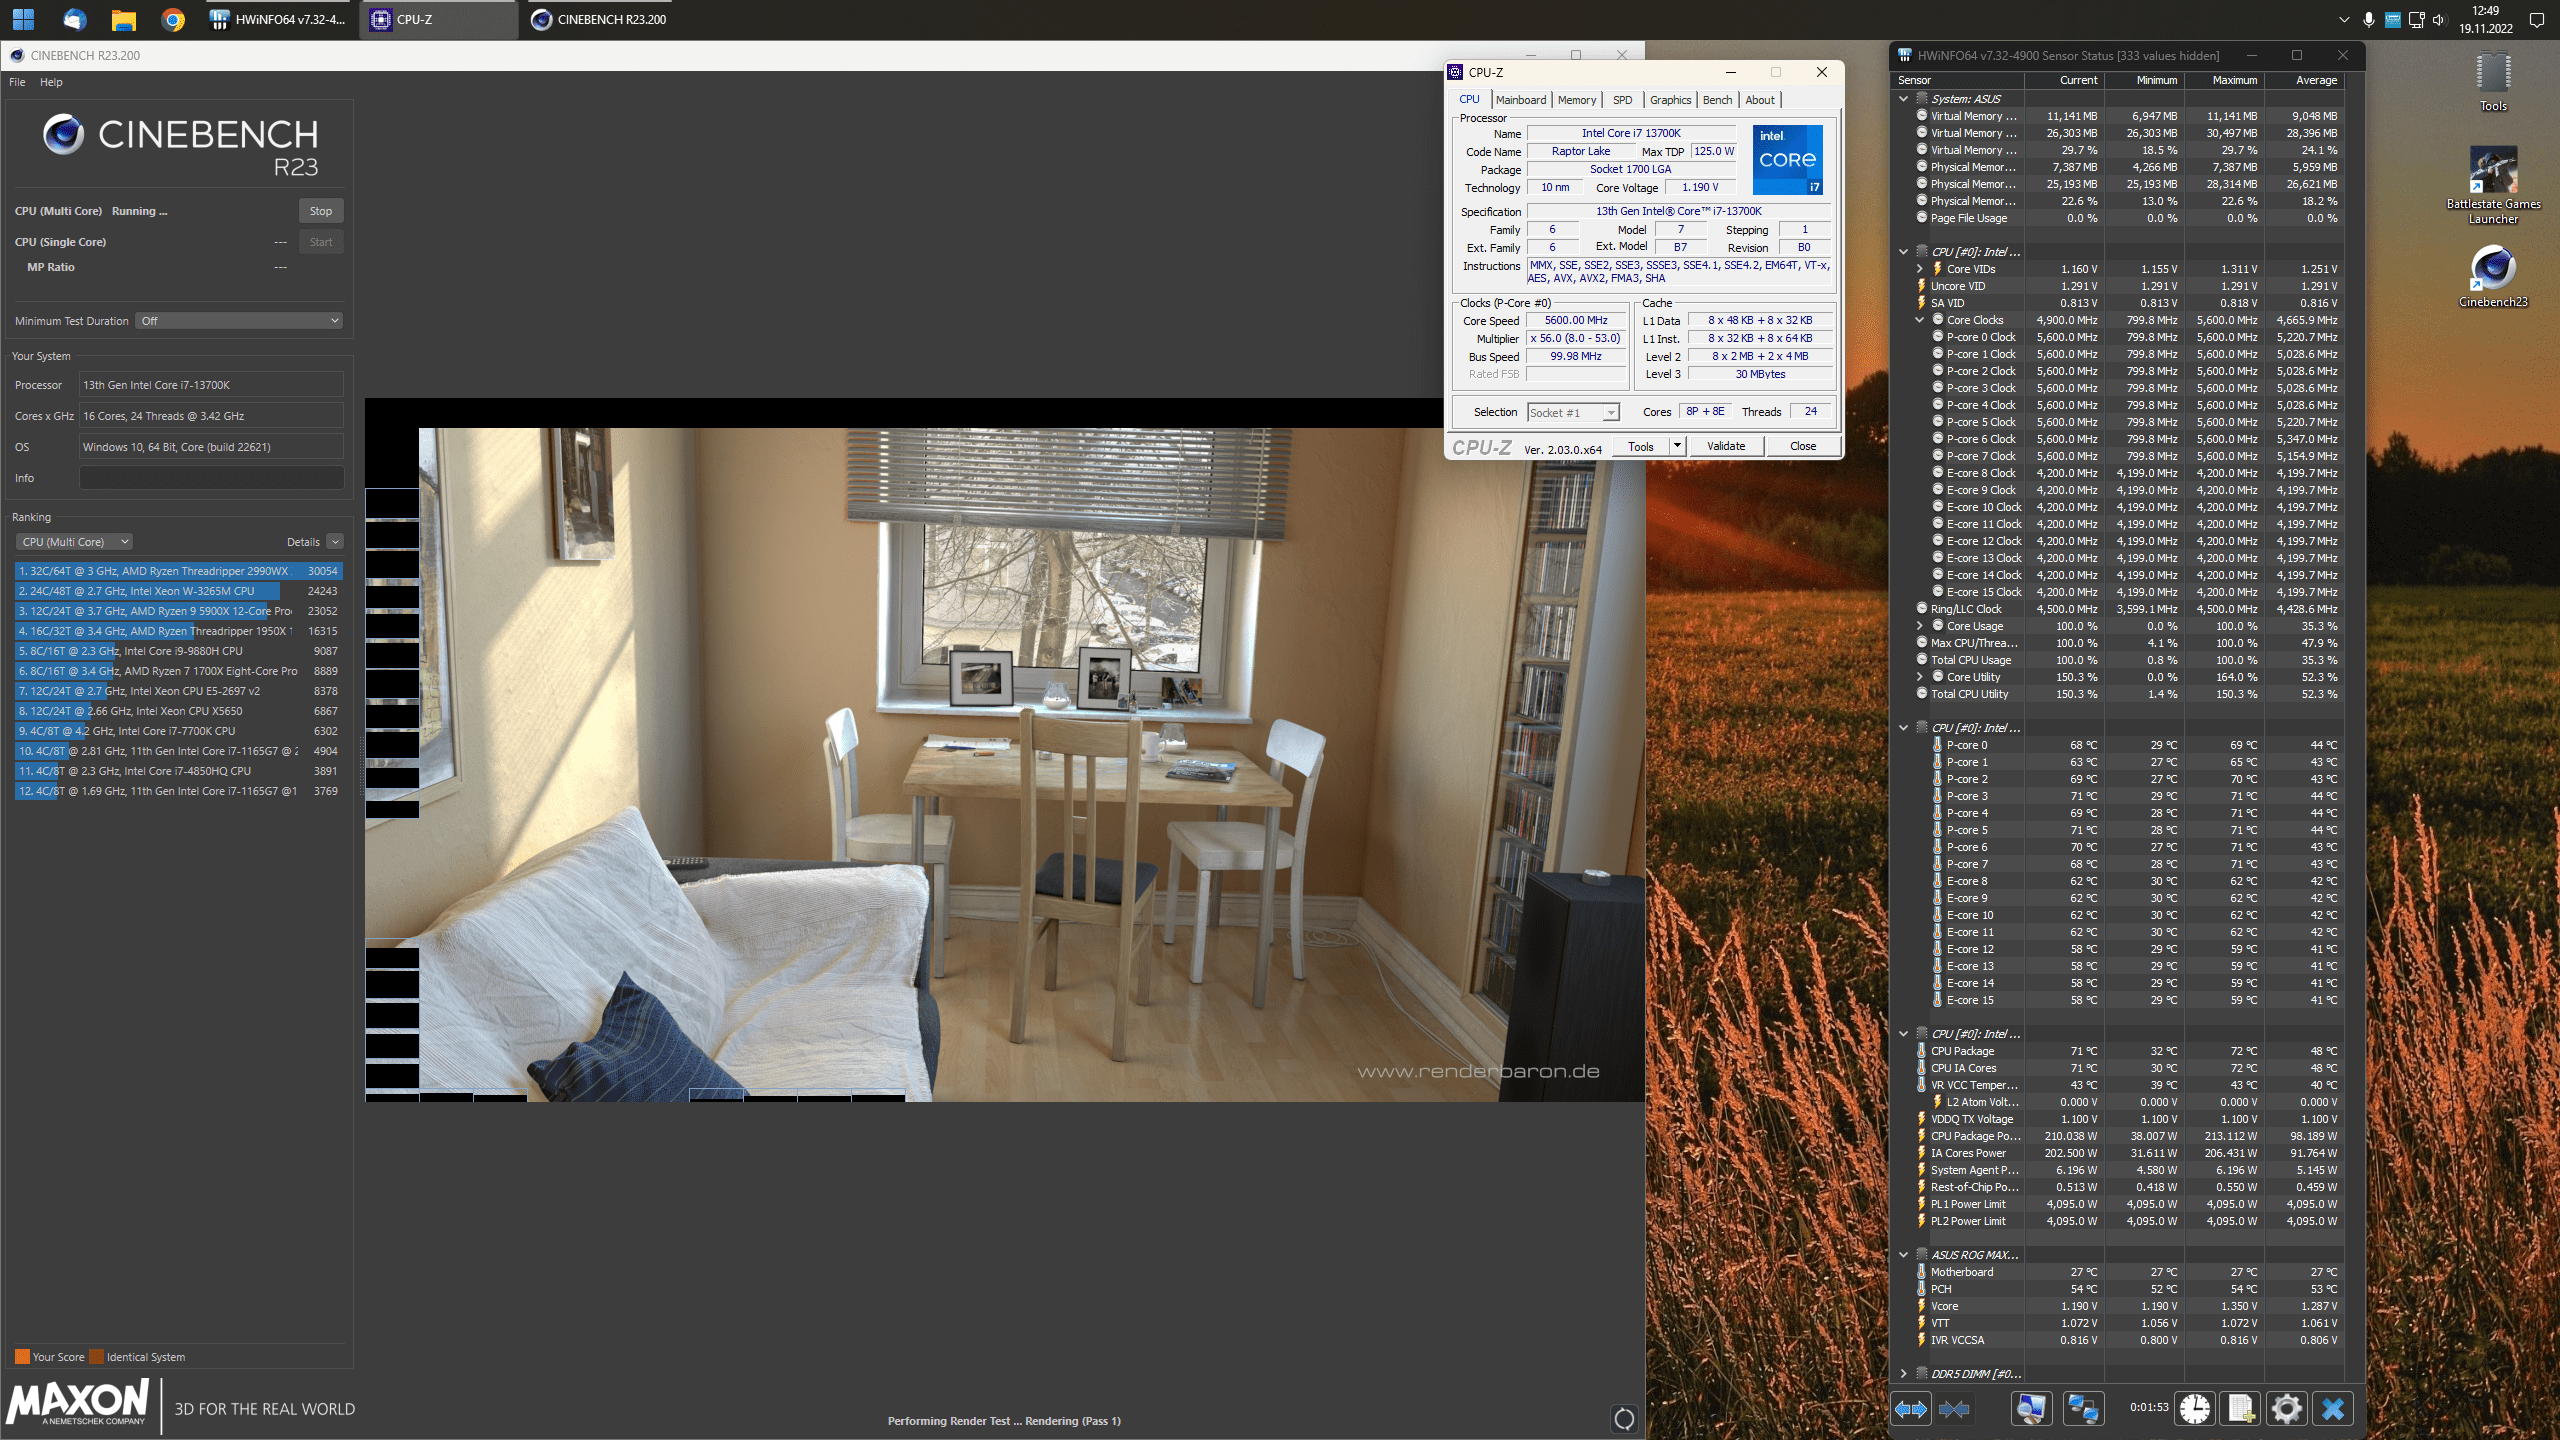Expand the Core VIDs tree row
2560x1440 pixels.
pyautogui.click(x=1919, y=269)
